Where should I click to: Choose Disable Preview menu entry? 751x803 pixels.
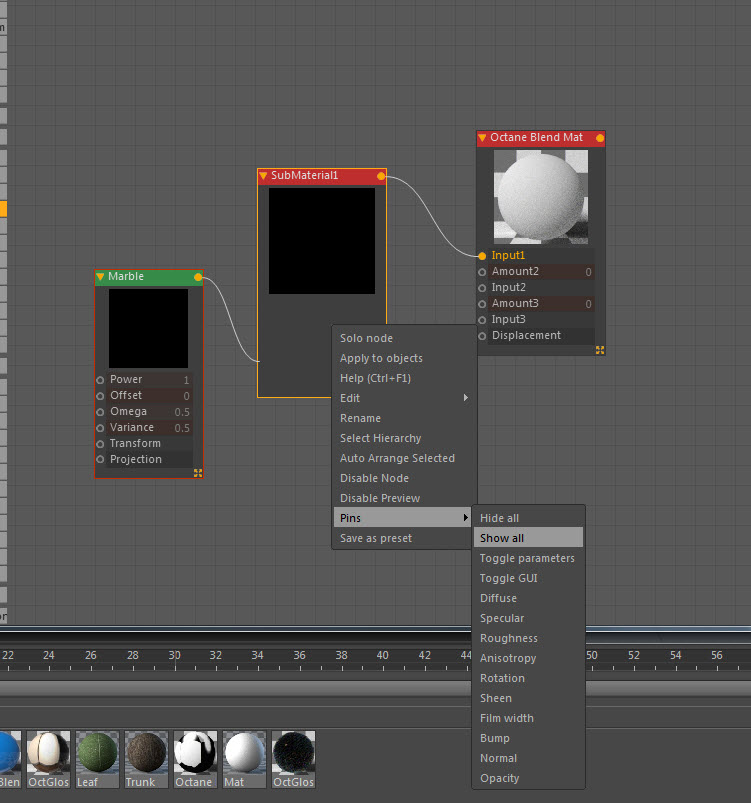402,498
